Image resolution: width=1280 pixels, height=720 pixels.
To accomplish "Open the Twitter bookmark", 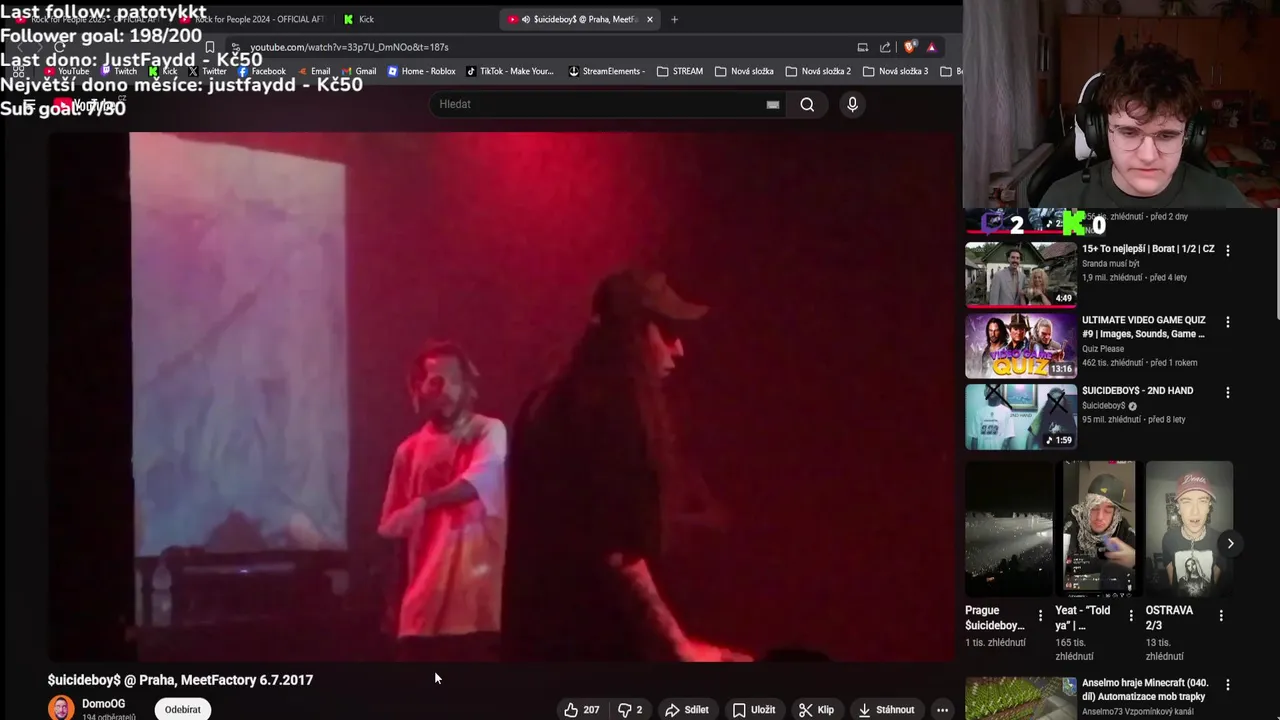I will coord(207,71).
